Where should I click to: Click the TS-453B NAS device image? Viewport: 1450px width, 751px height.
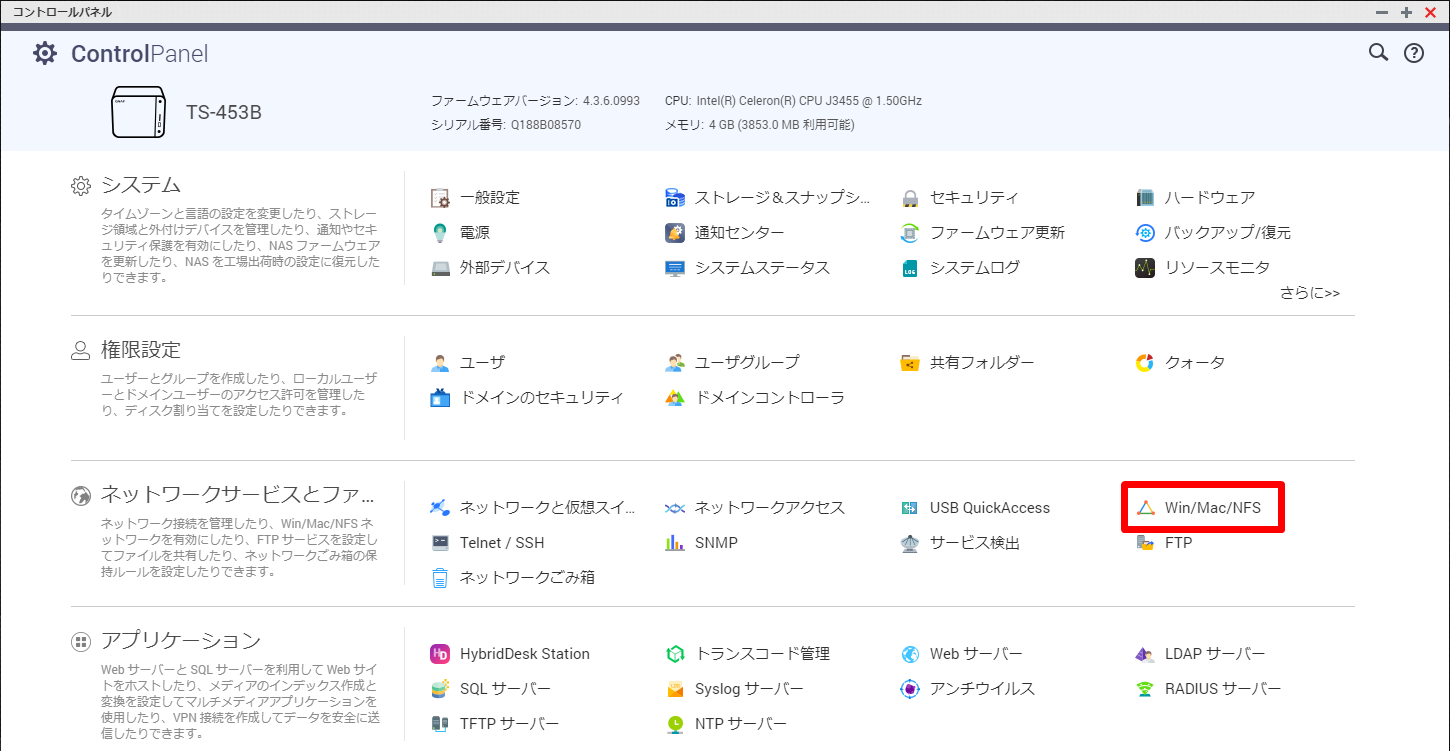click(x=138, y=112)
